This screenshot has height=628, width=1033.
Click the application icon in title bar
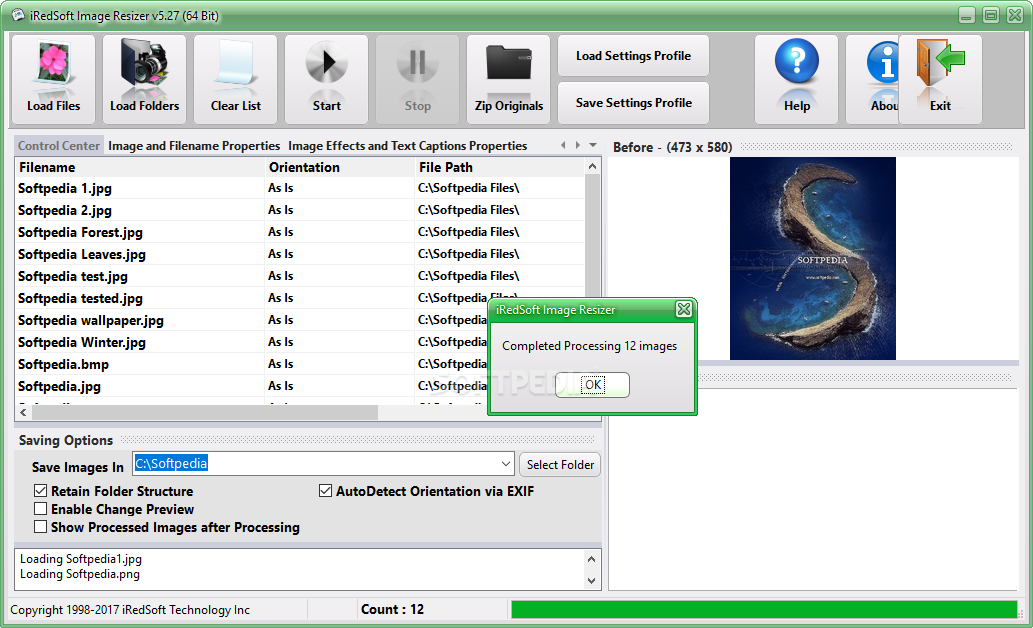tap(18, 15)
